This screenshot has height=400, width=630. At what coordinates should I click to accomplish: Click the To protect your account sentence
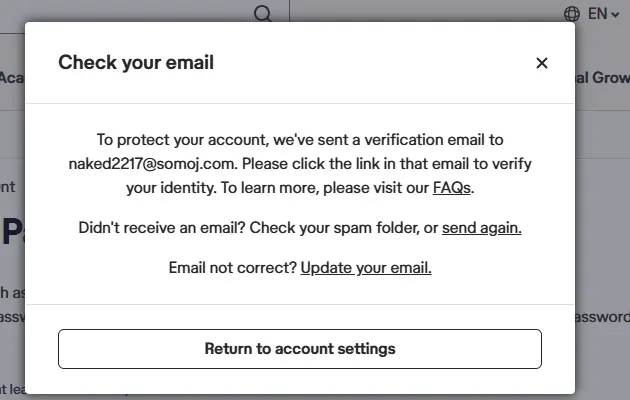pyautogui.click(x=300, y=164)
